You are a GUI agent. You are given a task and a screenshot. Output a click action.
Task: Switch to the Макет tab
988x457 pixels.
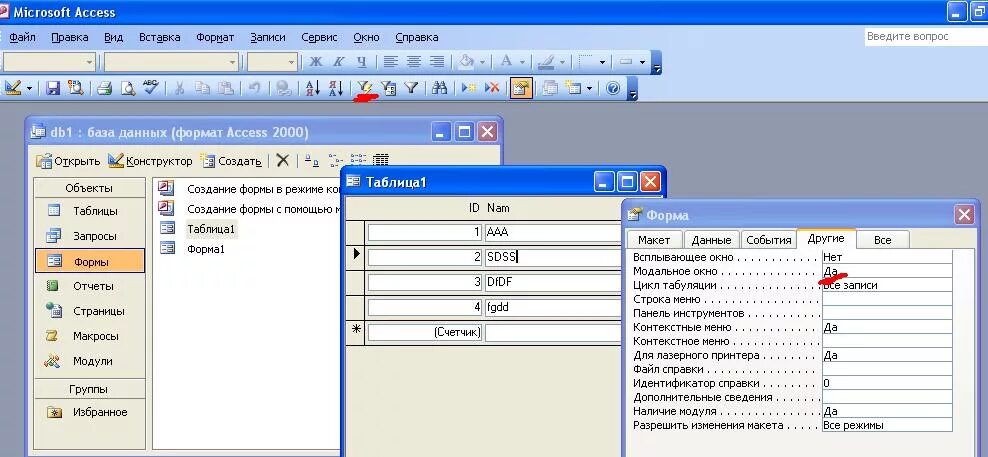[654, 240]
